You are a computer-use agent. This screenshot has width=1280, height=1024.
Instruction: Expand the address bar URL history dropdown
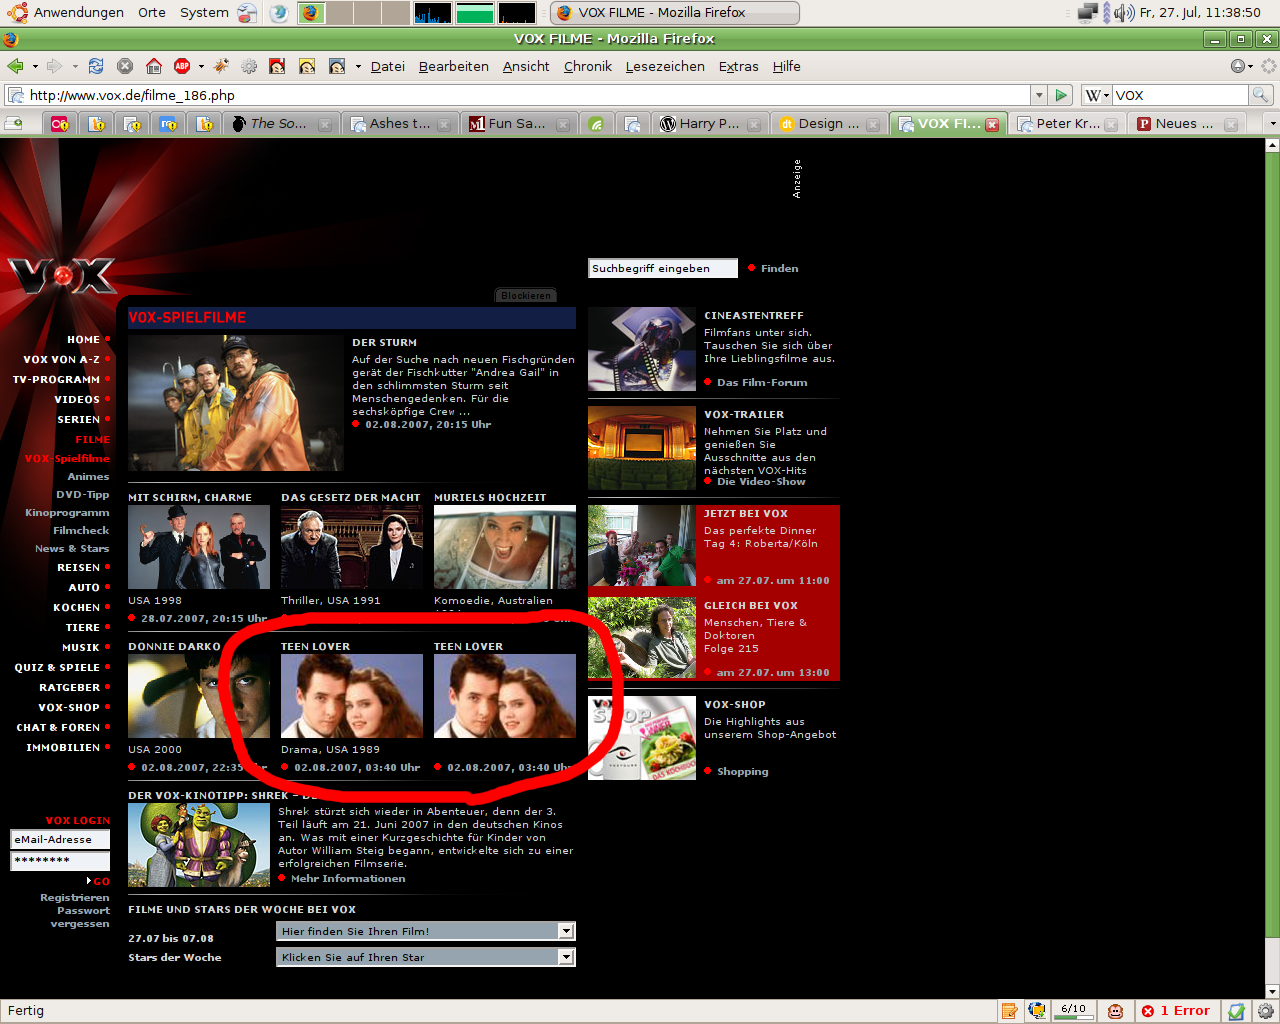1039,95
